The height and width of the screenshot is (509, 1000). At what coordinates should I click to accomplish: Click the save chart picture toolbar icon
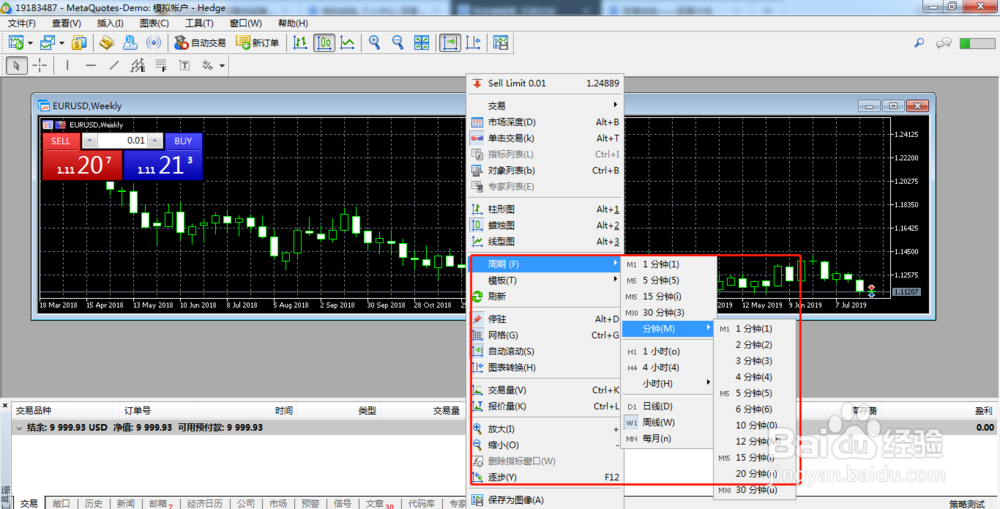501,43
